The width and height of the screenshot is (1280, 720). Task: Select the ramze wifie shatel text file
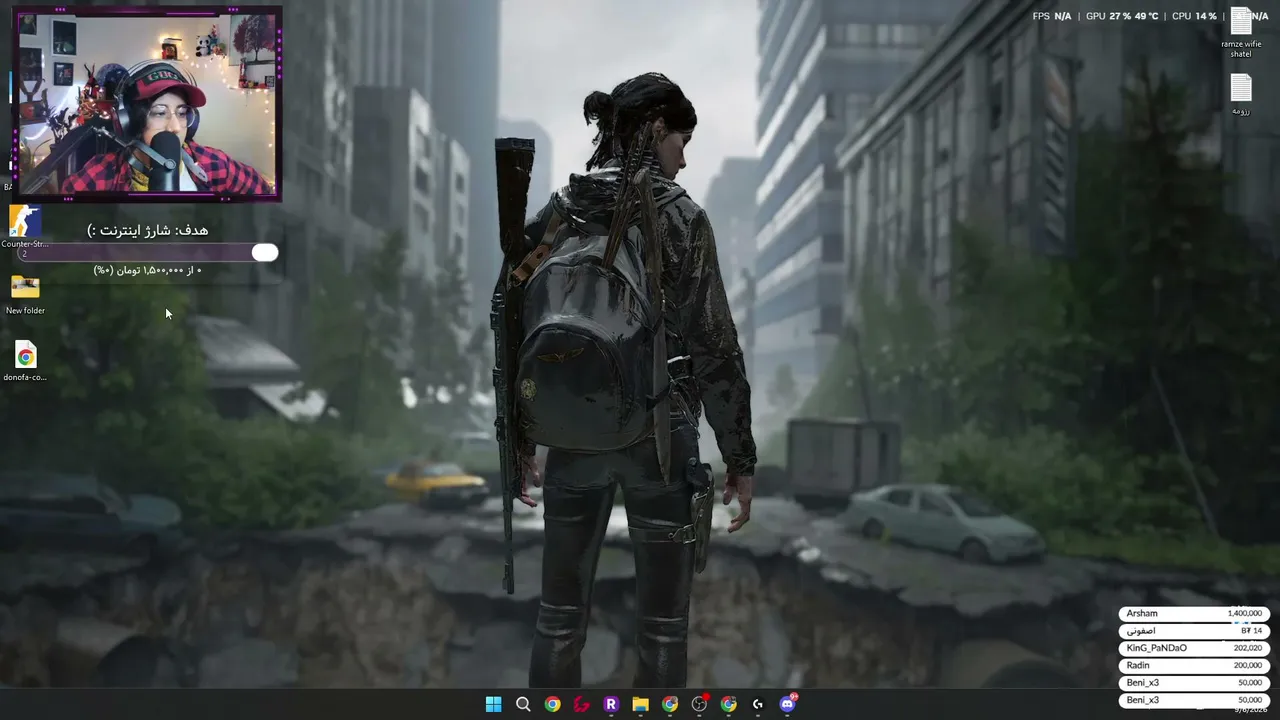(1241, 32)
